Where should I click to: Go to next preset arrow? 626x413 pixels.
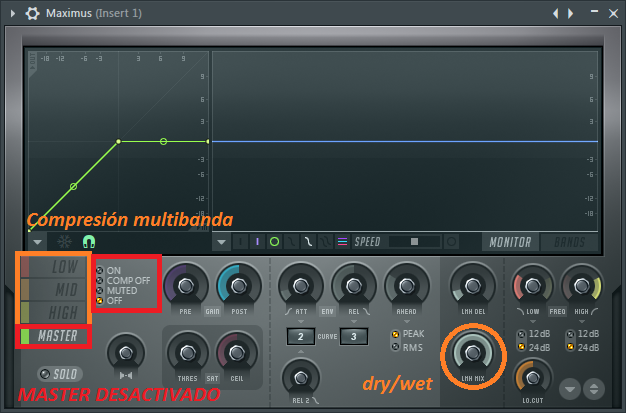571,14
